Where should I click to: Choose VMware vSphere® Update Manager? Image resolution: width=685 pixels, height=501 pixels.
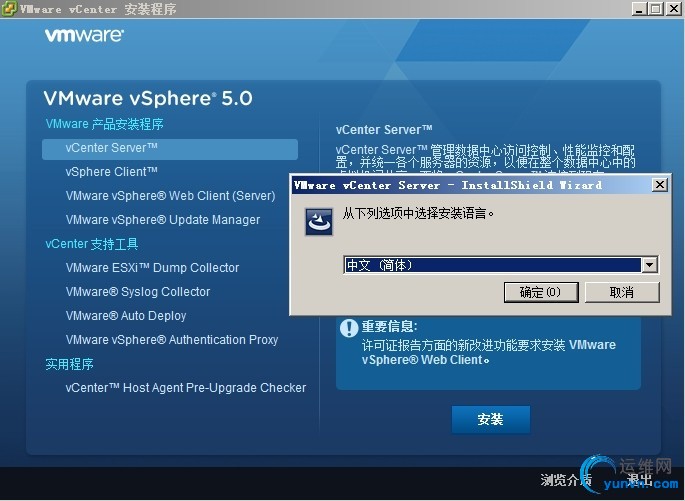163,220
